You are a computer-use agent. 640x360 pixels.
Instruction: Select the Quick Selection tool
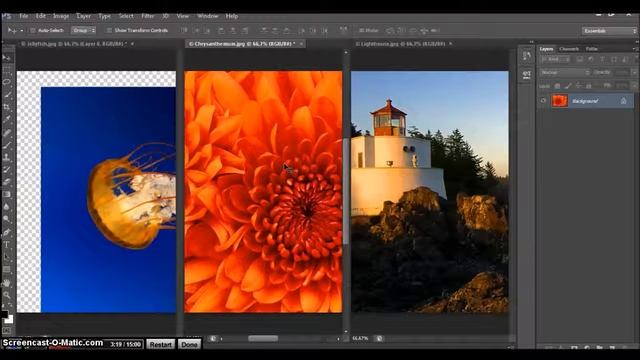7,94
